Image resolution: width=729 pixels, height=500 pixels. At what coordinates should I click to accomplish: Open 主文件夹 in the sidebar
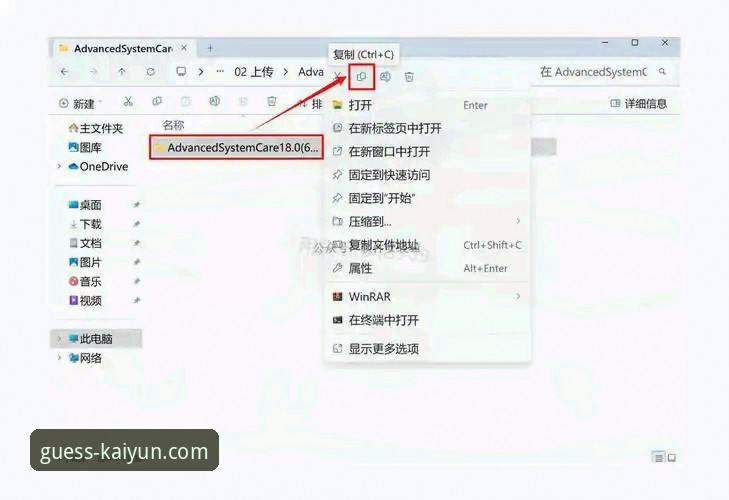96,128
